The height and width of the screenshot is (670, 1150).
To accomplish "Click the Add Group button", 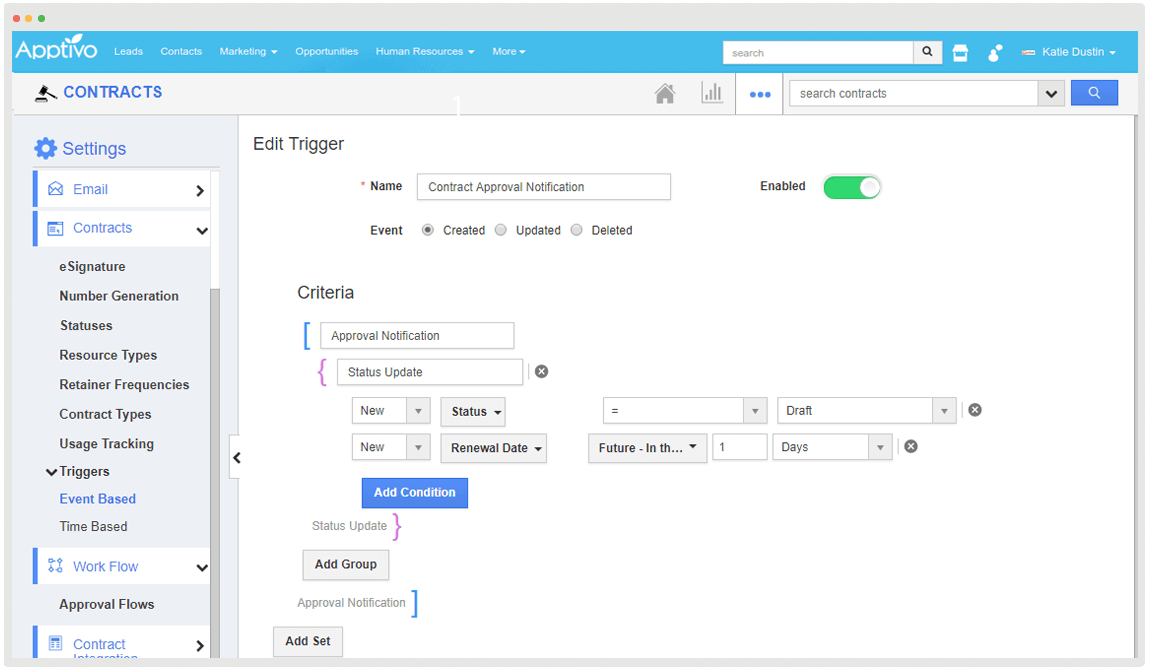I will click(x=345, y=565).
